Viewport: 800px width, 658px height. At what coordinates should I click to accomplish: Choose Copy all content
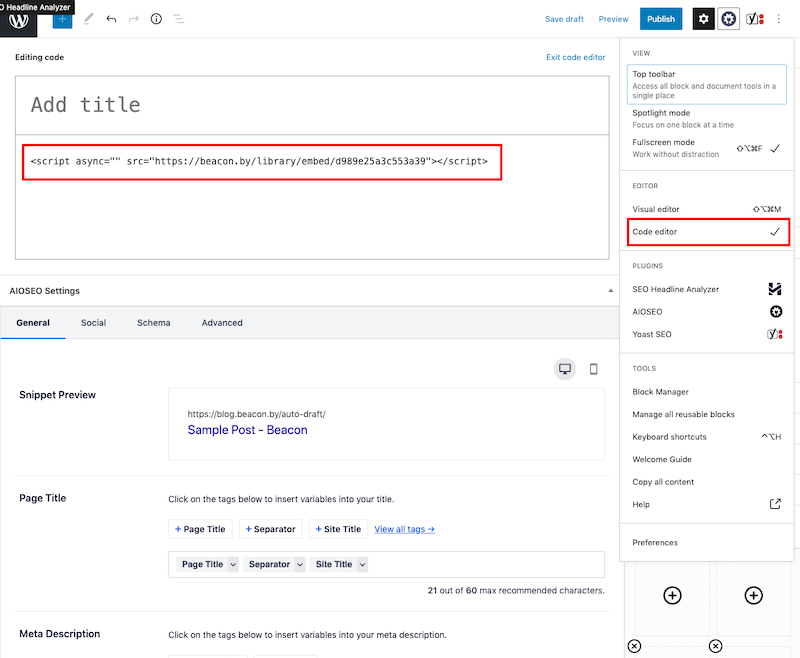coord(707,482)
